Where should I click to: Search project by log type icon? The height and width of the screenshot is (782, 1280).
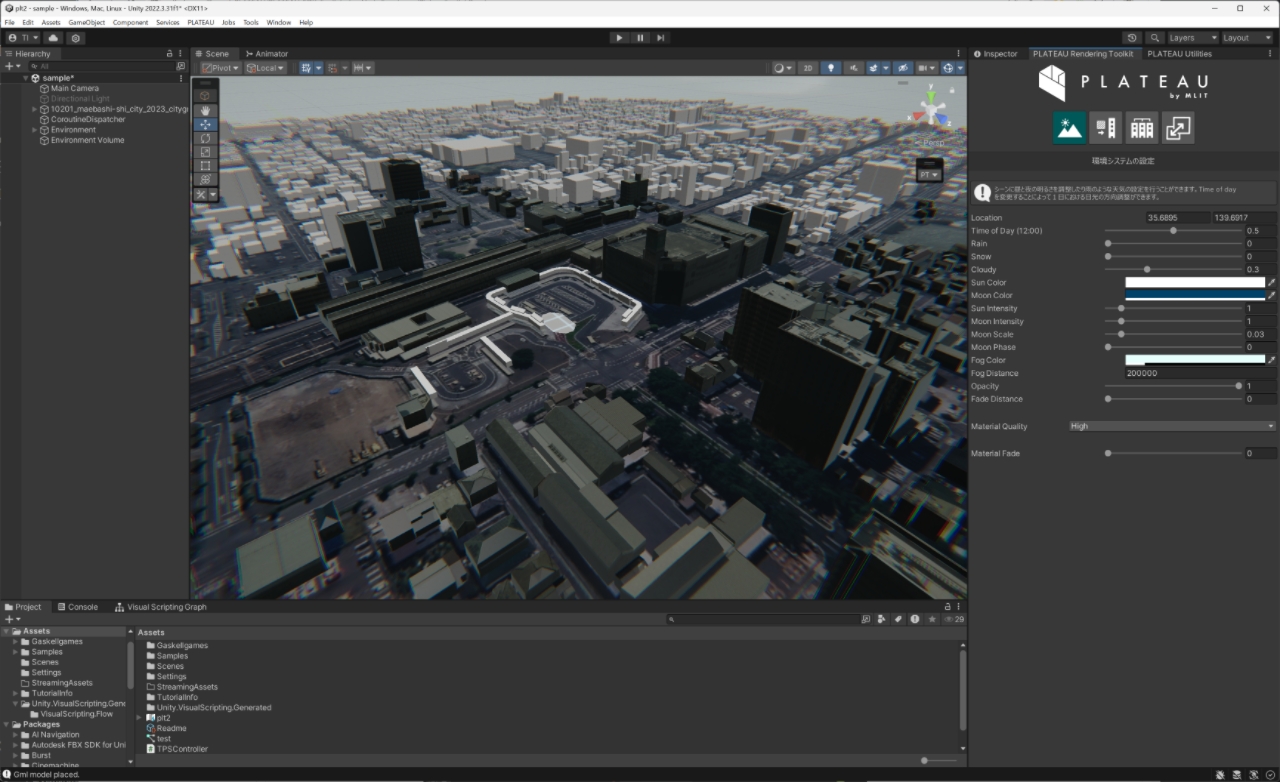(915, 619)
